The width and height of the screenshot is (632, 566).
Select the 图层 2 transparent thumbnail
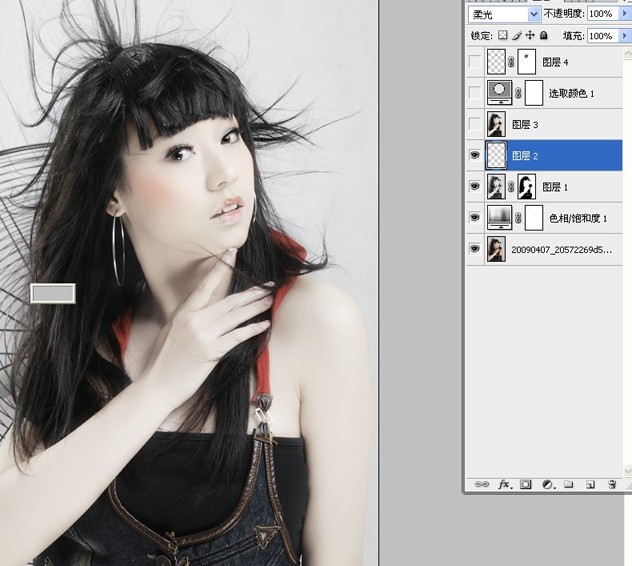click(496, 155)
